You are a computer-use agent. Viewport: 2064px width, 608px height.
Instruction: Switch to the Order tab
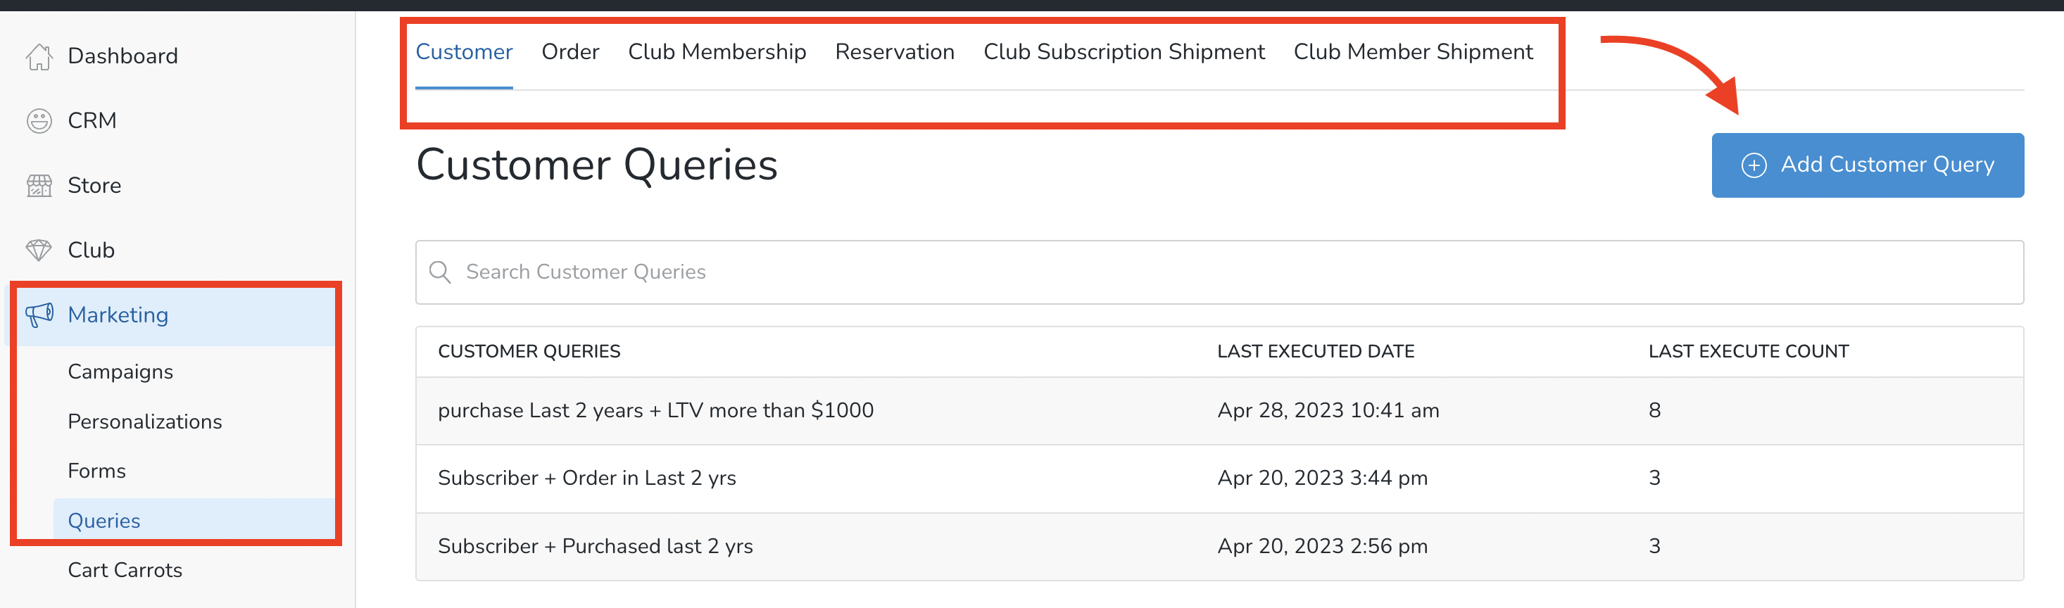click(570, 51)
